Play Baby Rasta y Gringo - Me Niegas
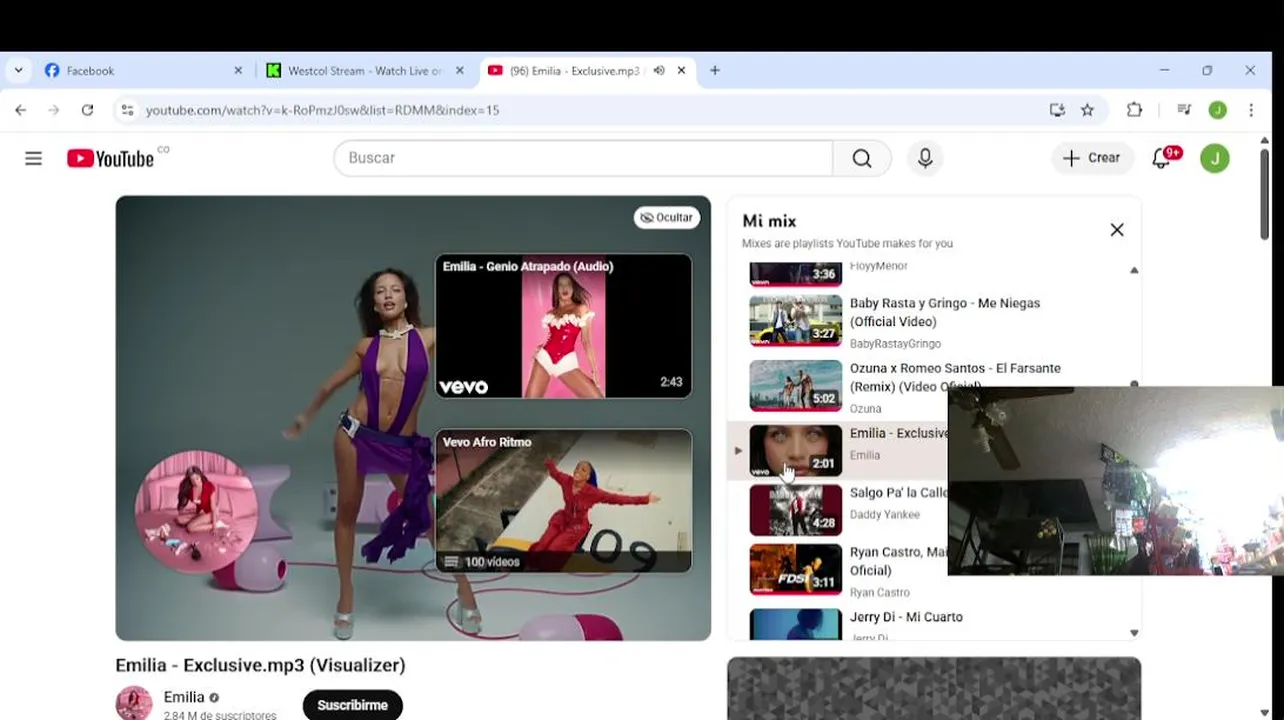The image size is (1284, 720). [x=945, y=312]
